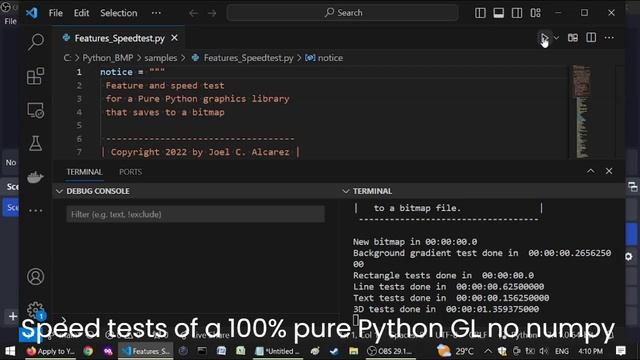This screenshot has width=640, height=360.
Task: Open the Selection menu
Action: pos(119,13)
